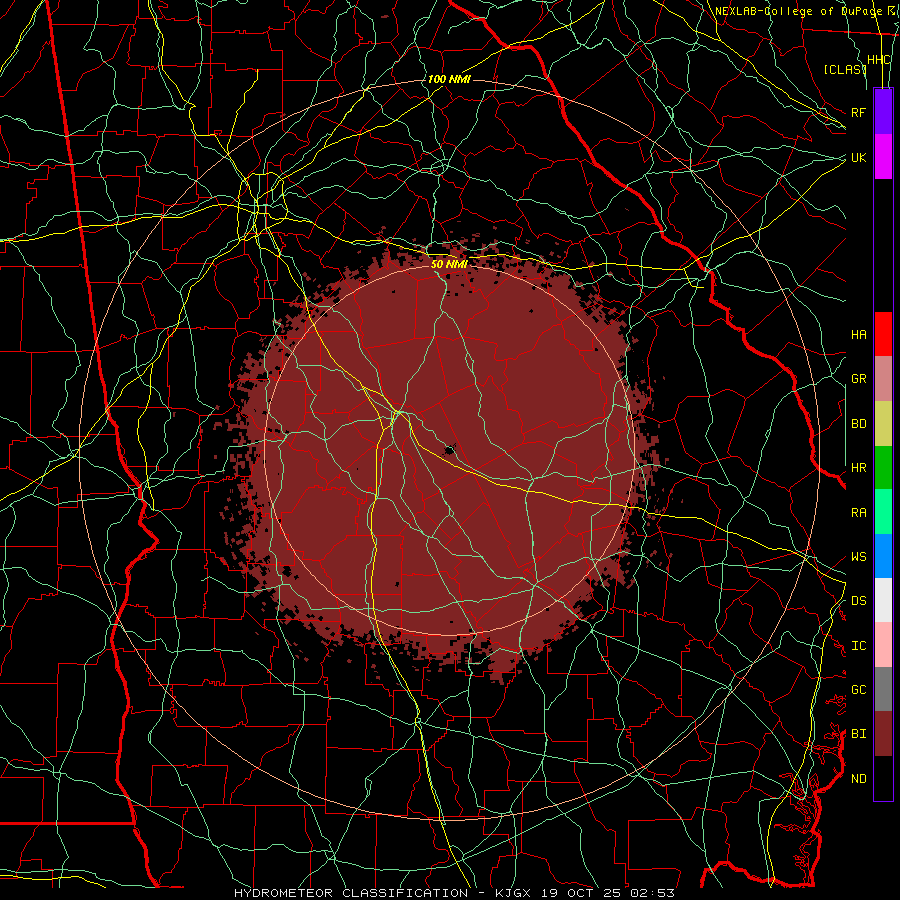Click the NEXLAB-College of DuPage header text
The image size is (900, 900).
[800, 11]
